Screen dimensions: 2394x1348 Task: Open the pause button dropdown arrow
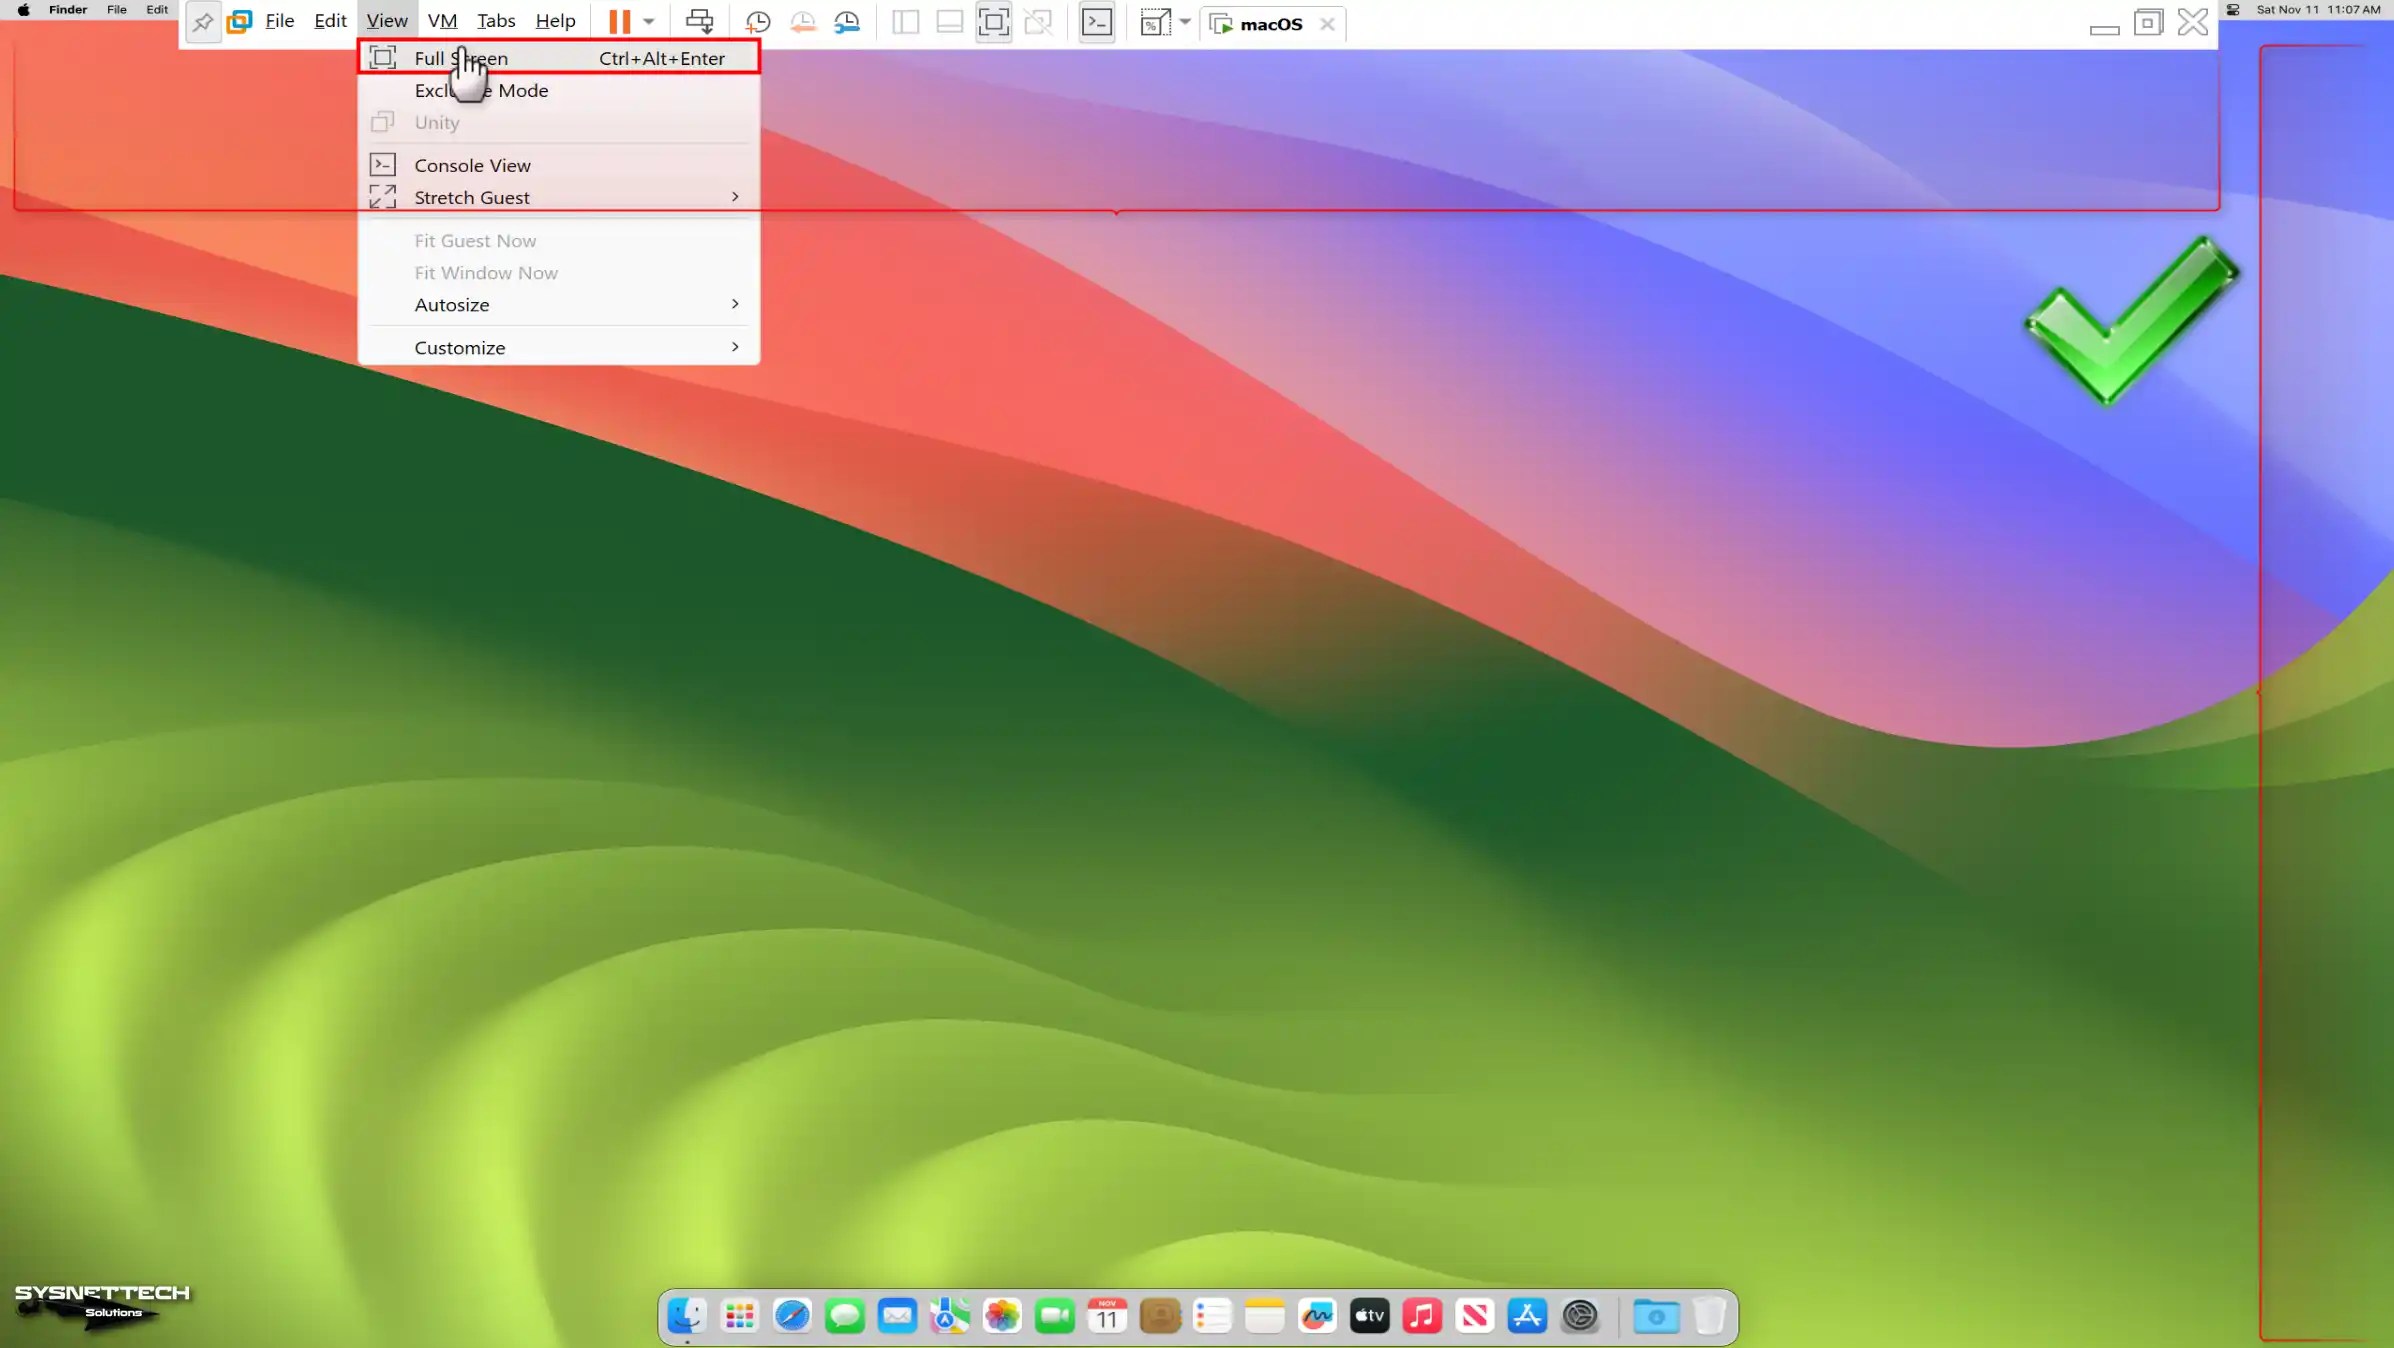(648, 21)
